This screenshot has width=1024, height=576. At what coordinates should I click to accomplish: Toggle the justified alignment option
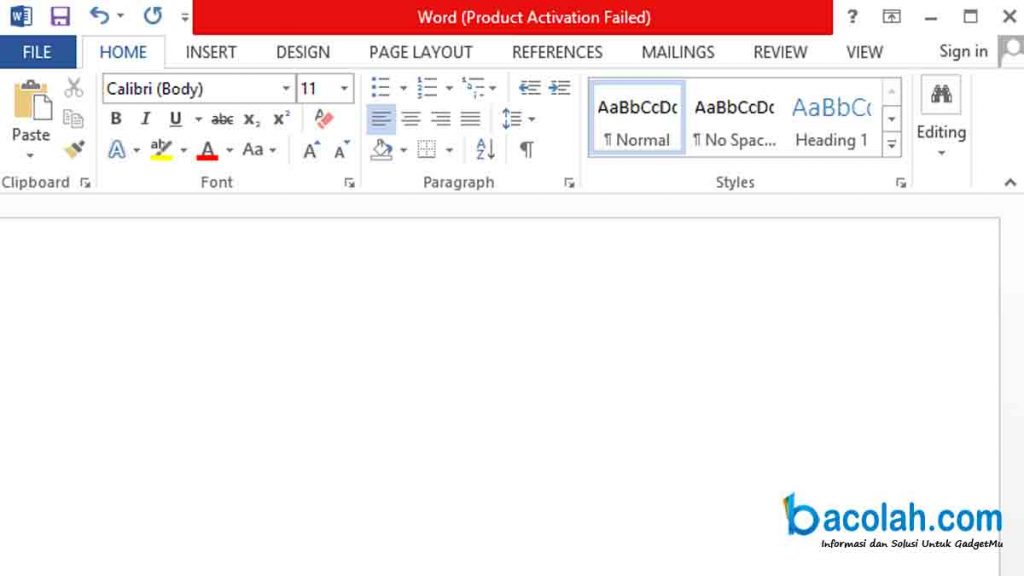[469, 118]
